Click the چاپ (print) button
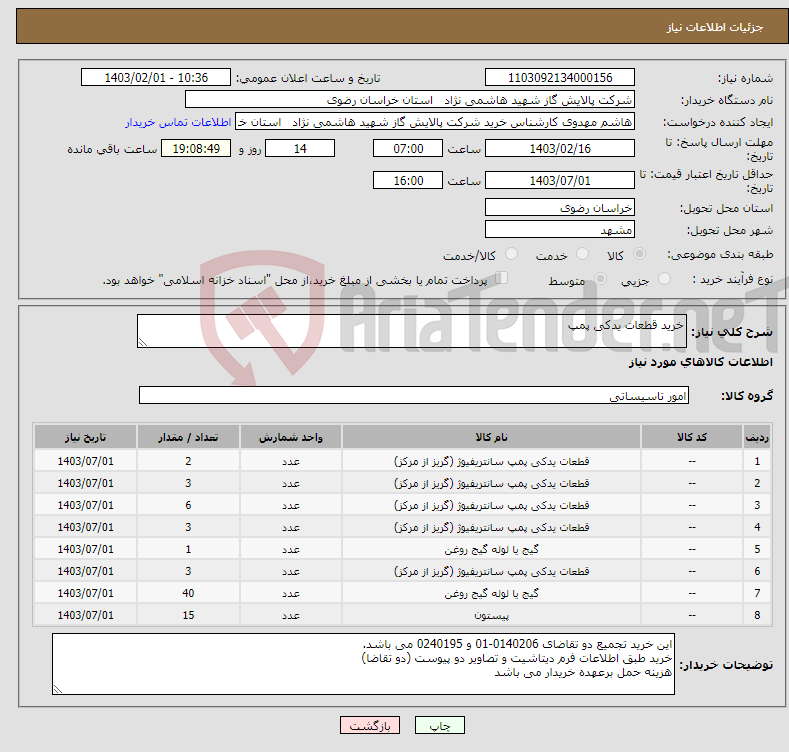This screenshot has height=752, width=789. tap(439, 725)
